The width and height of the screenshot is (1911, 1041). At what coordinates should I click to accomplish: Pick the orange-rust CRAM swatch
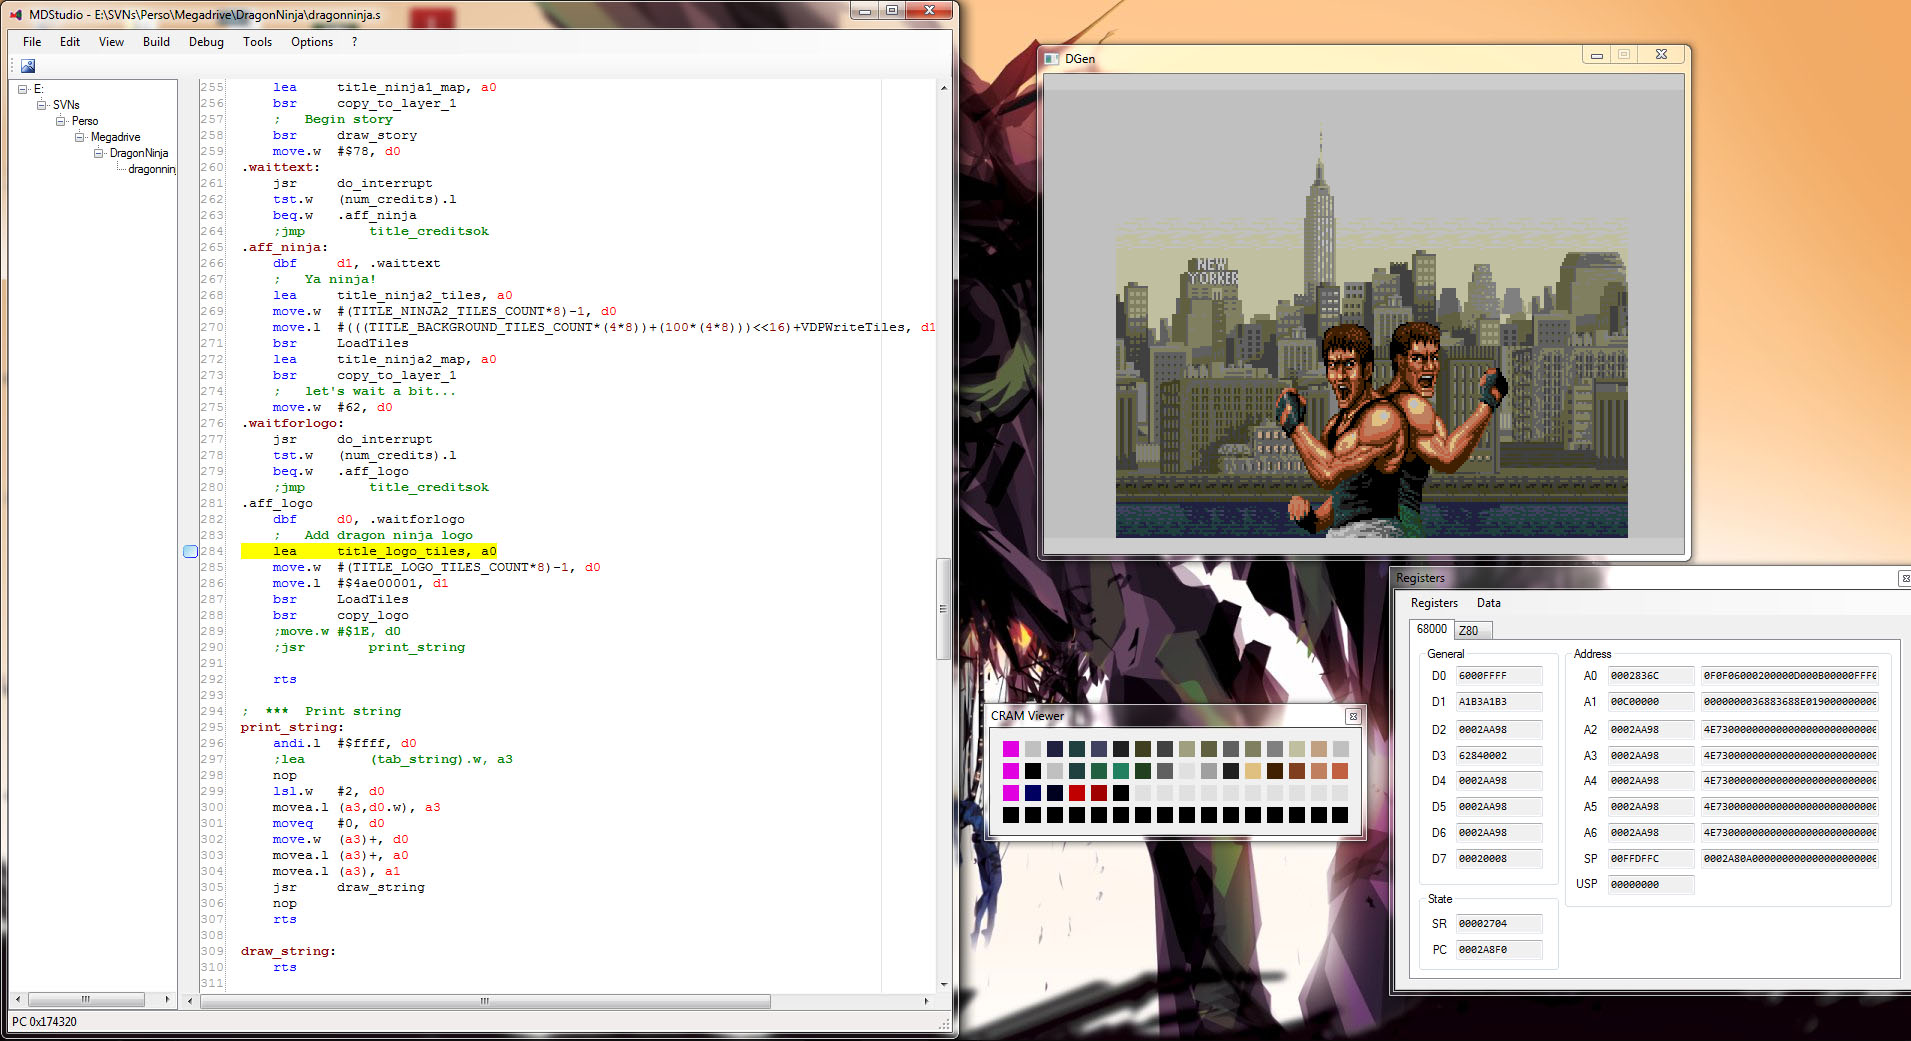pyautogui.click(x=1341, y=771)
